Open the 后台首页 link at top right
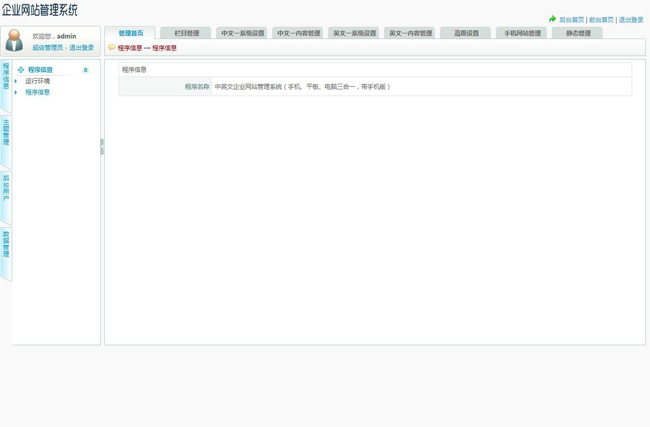650x427 pixels. (571, 19)
